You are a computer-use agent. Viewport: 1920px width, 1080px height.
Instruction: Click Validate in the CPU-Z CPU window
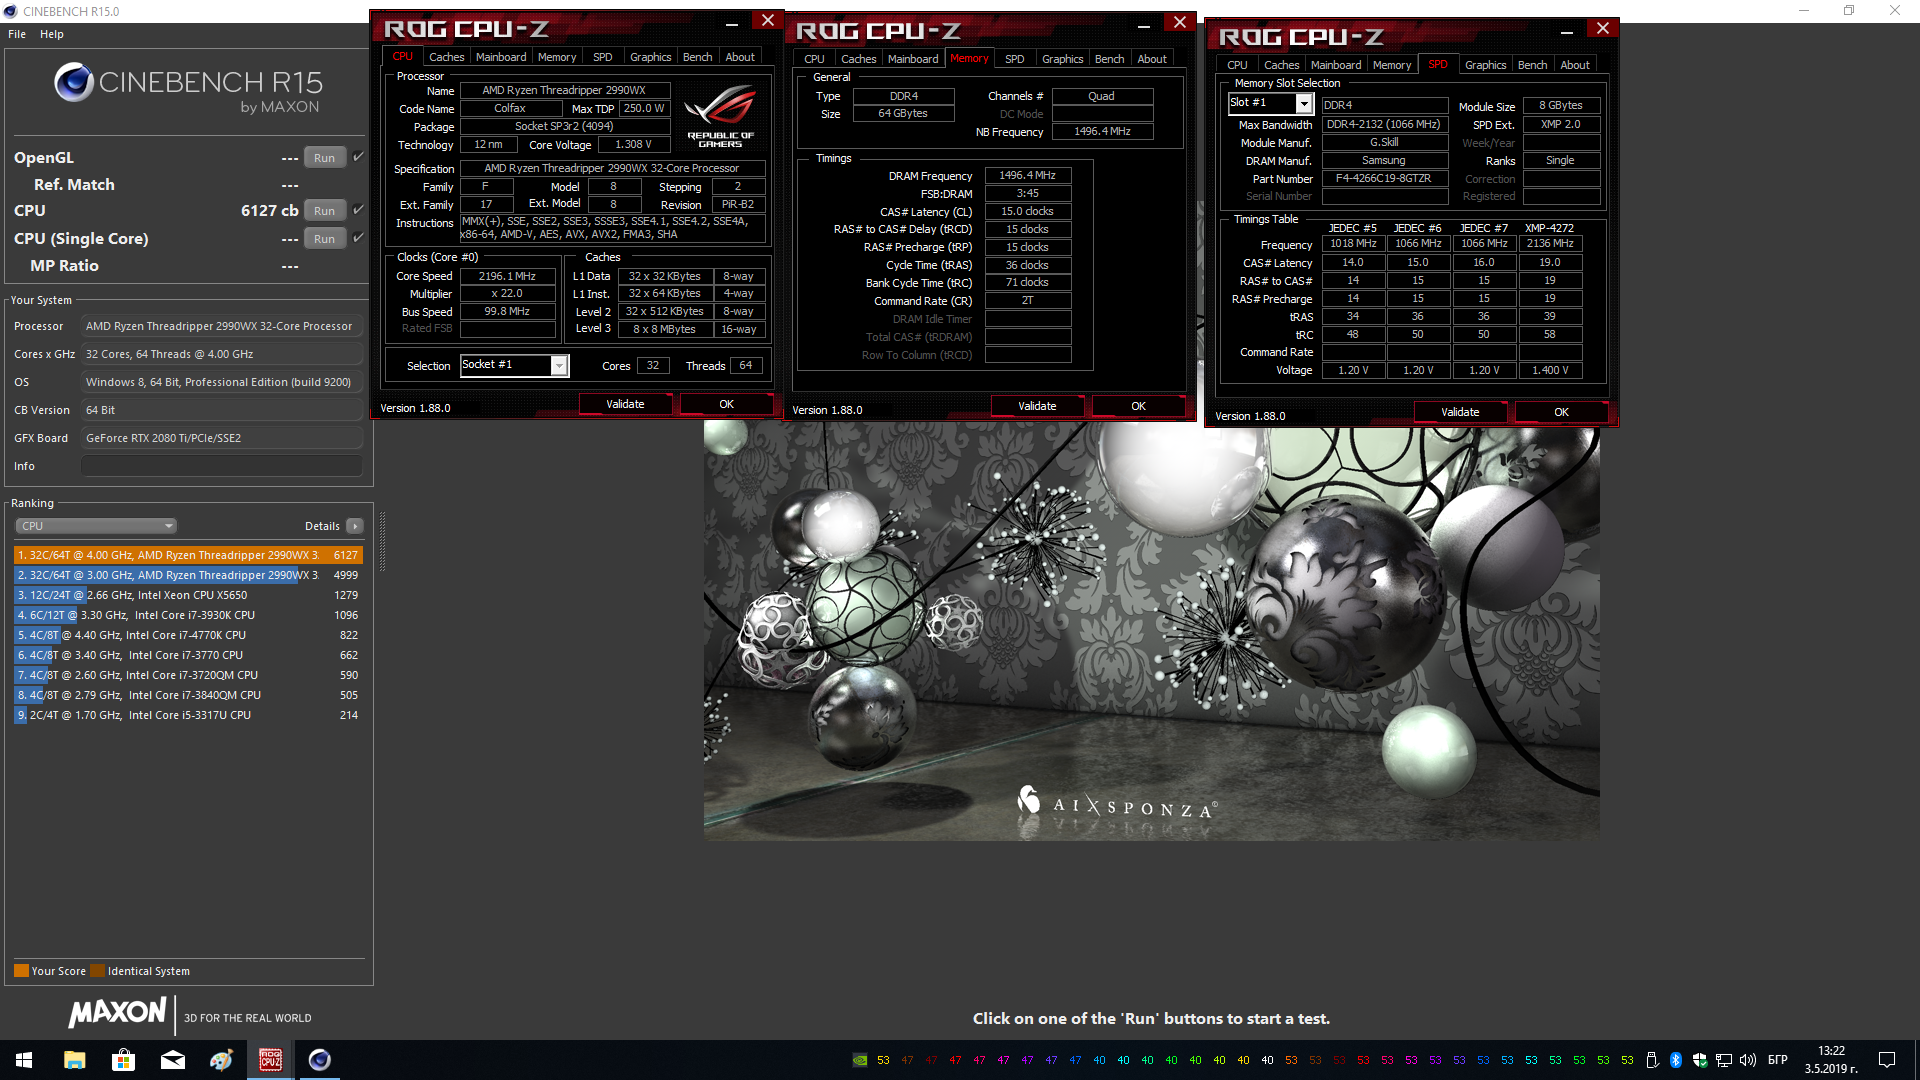tap(625, 404)
